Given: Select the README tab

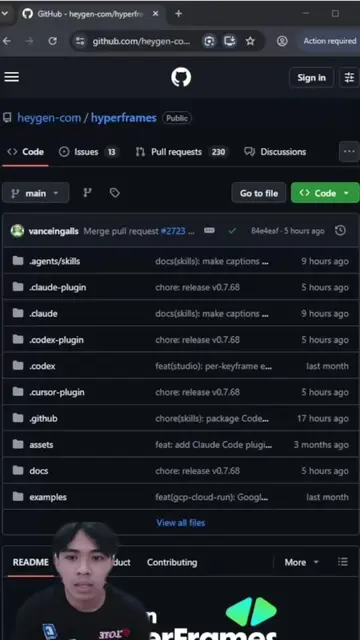Looking at the screenshot, I should 30,562.
